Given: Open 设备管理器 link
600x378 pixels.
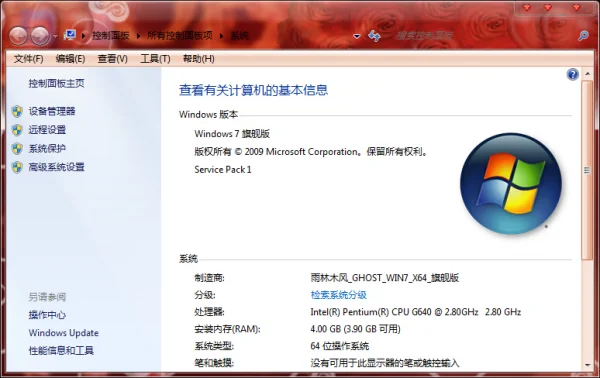Looking at the screenshot, I should coord(52,111).
